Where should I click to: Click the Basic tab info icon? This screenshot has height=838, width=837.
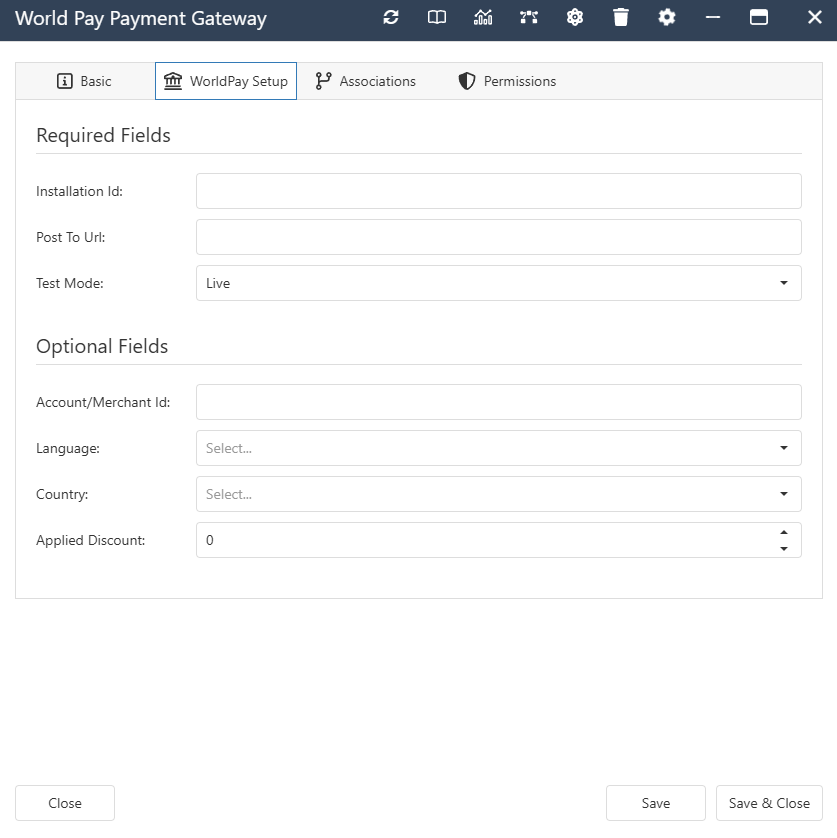(x=62, y=81)
